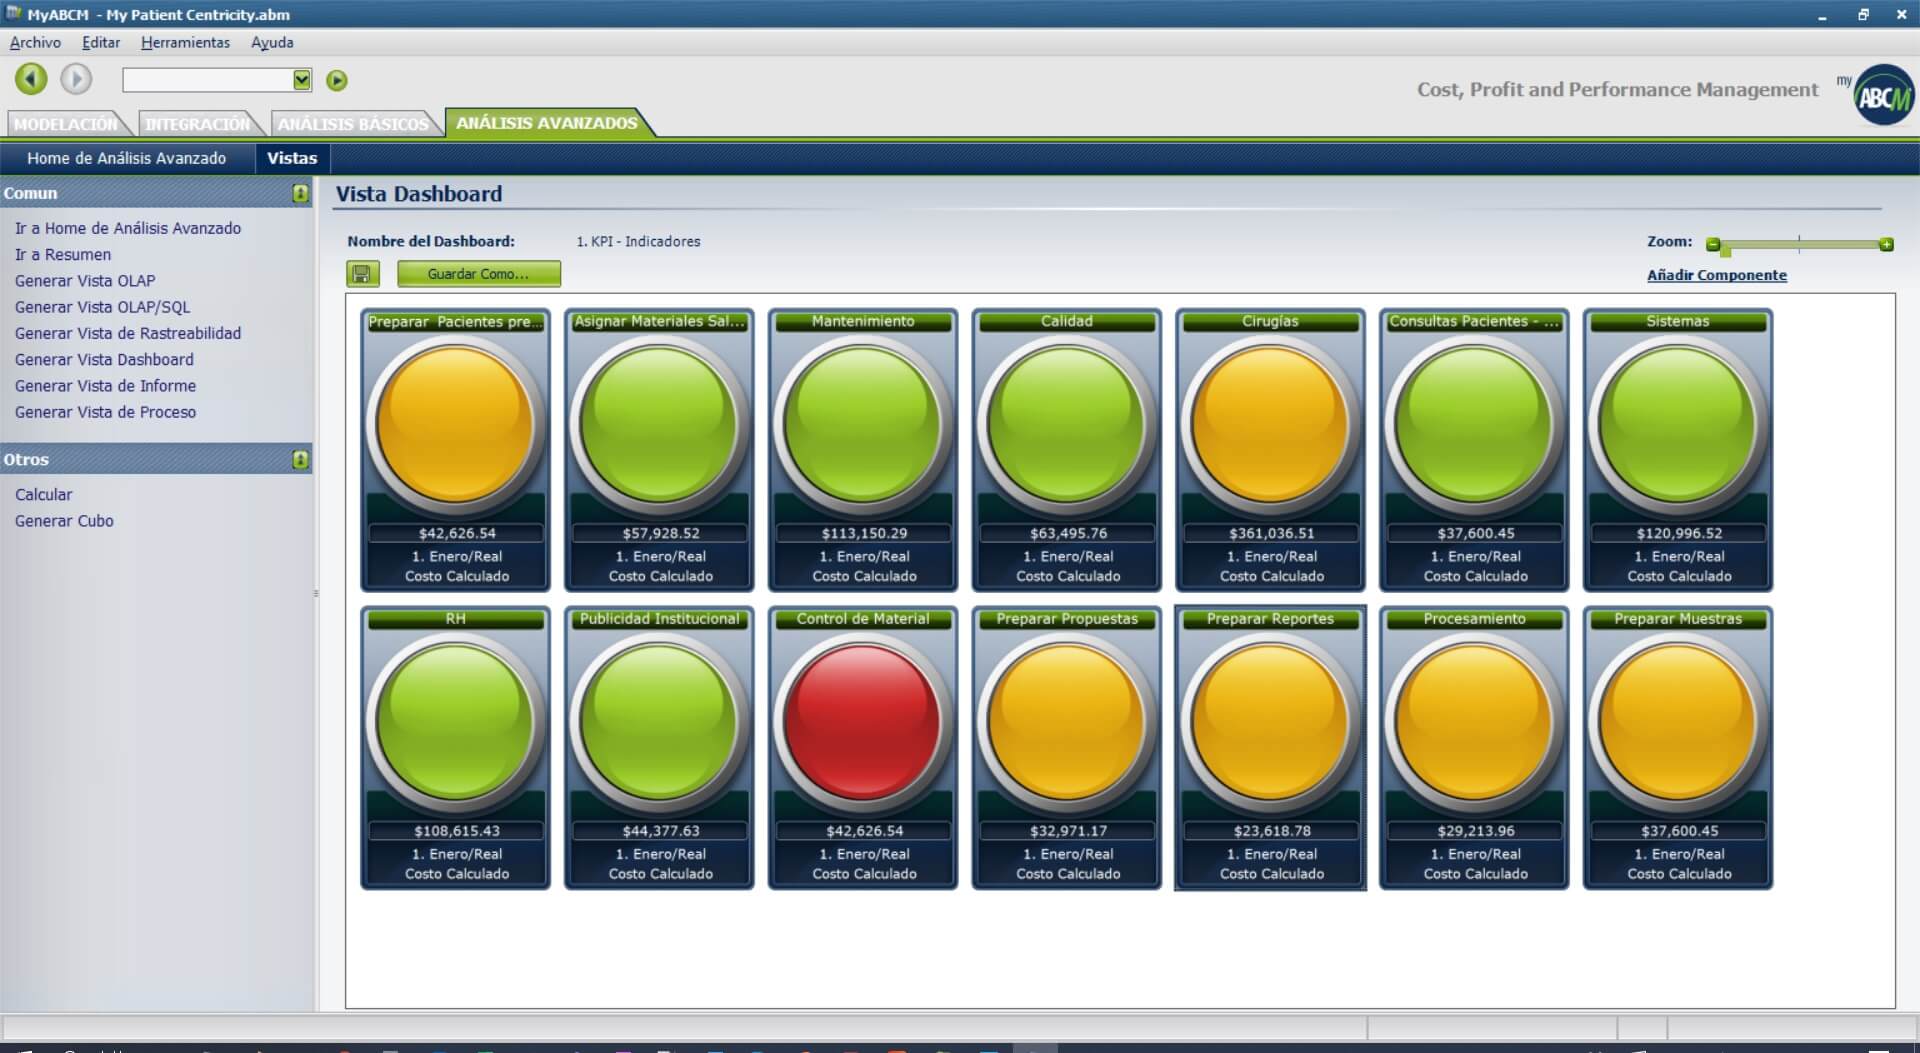Click the $44,377.63 value on Publicidad Institucional
This screenshot has height=1053, width=1920.
point(660,831)
